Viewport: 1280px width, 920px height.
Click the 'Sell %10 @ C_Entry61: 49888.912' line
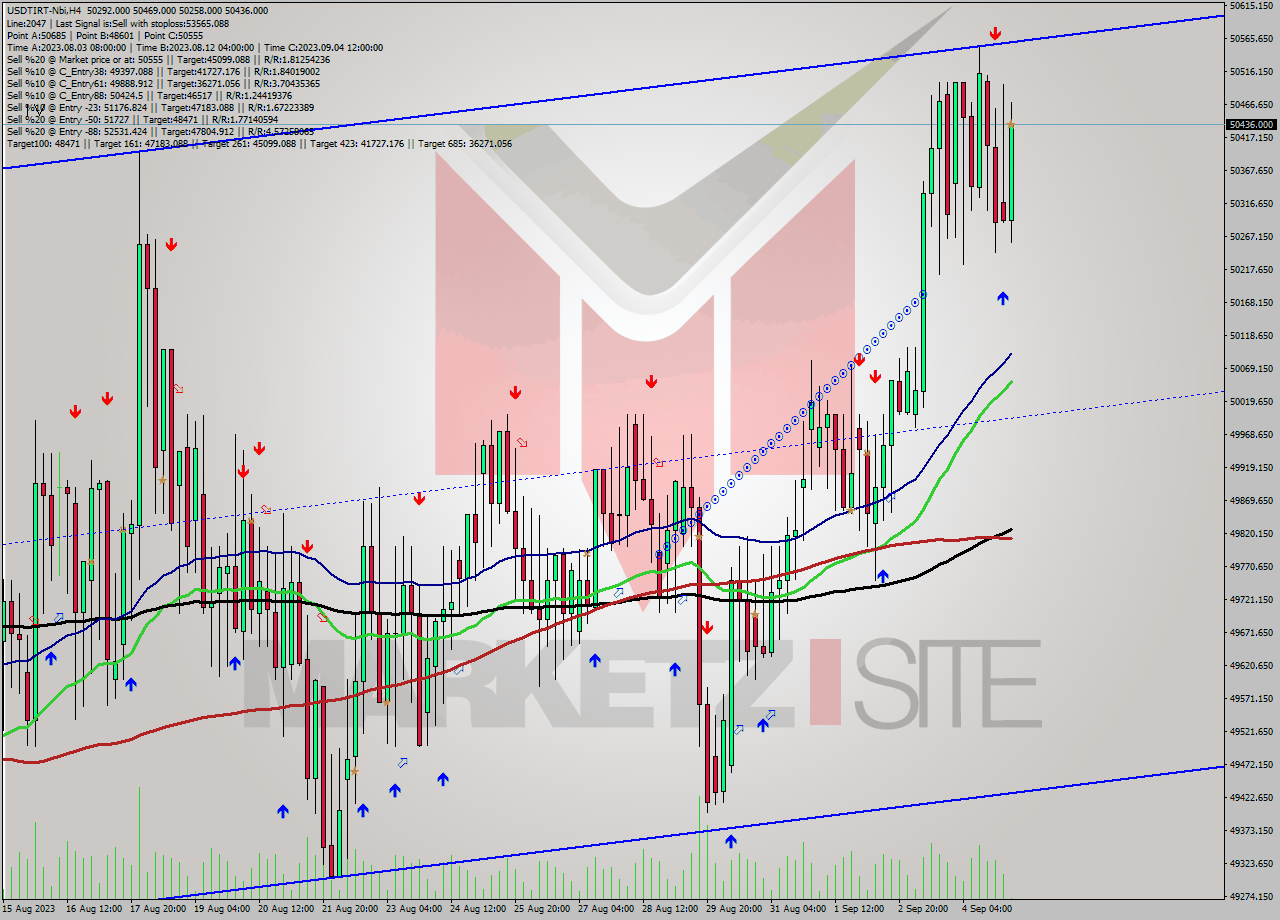163,83
